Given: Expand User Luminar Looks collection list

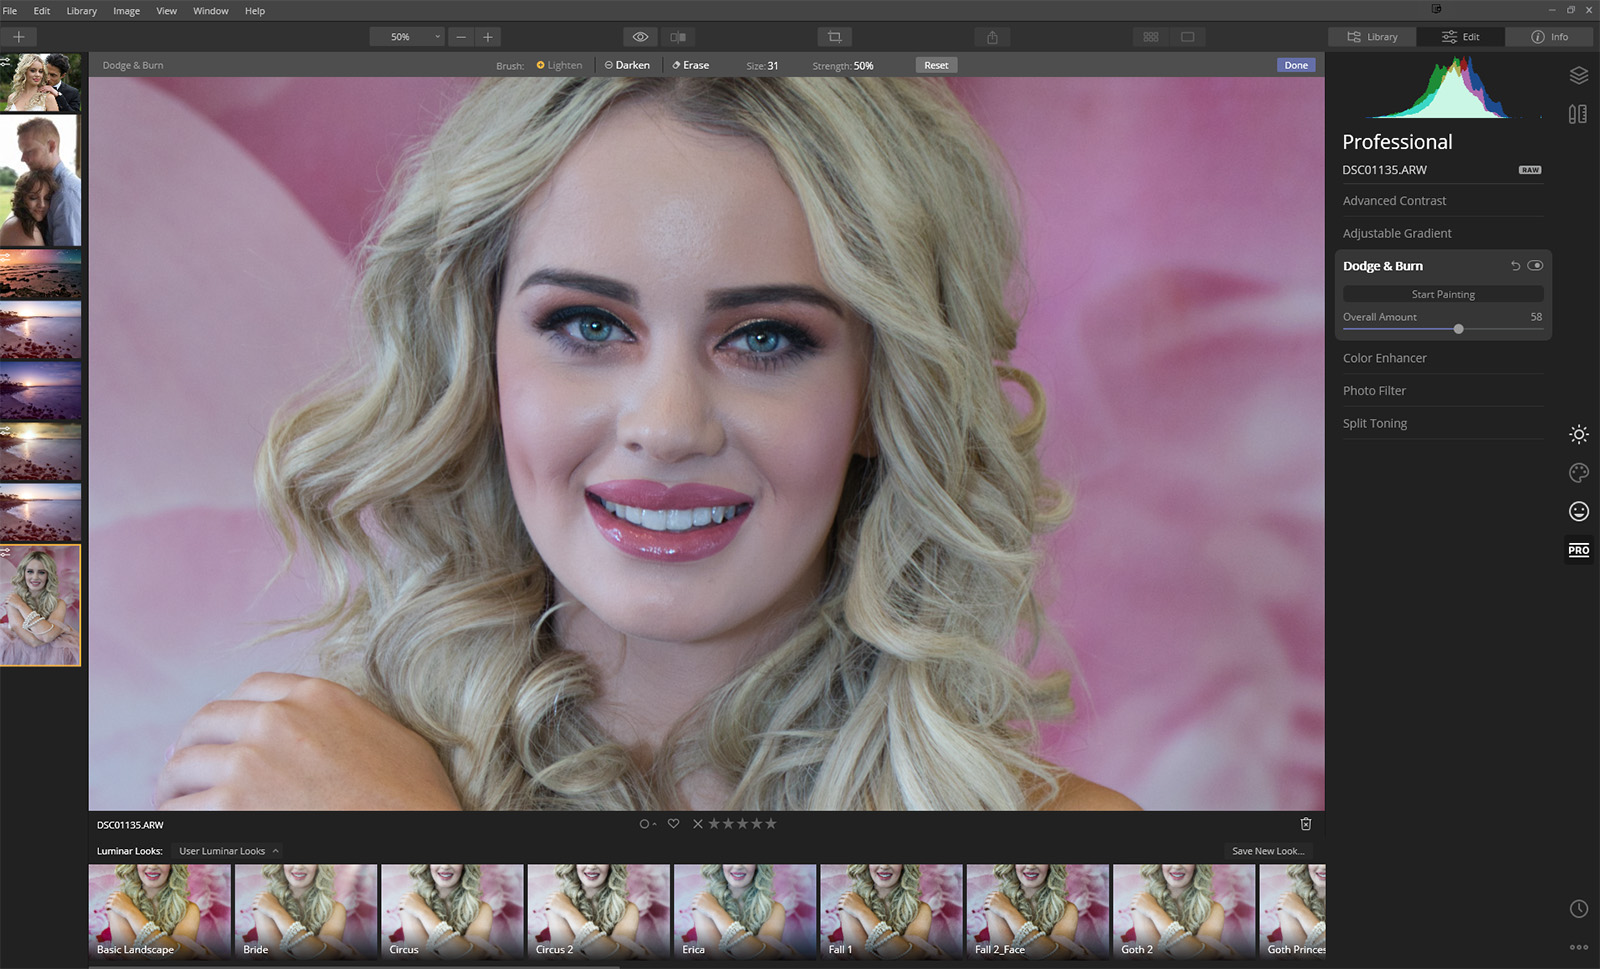Looking at the screenshot, I should pos(228,851).
